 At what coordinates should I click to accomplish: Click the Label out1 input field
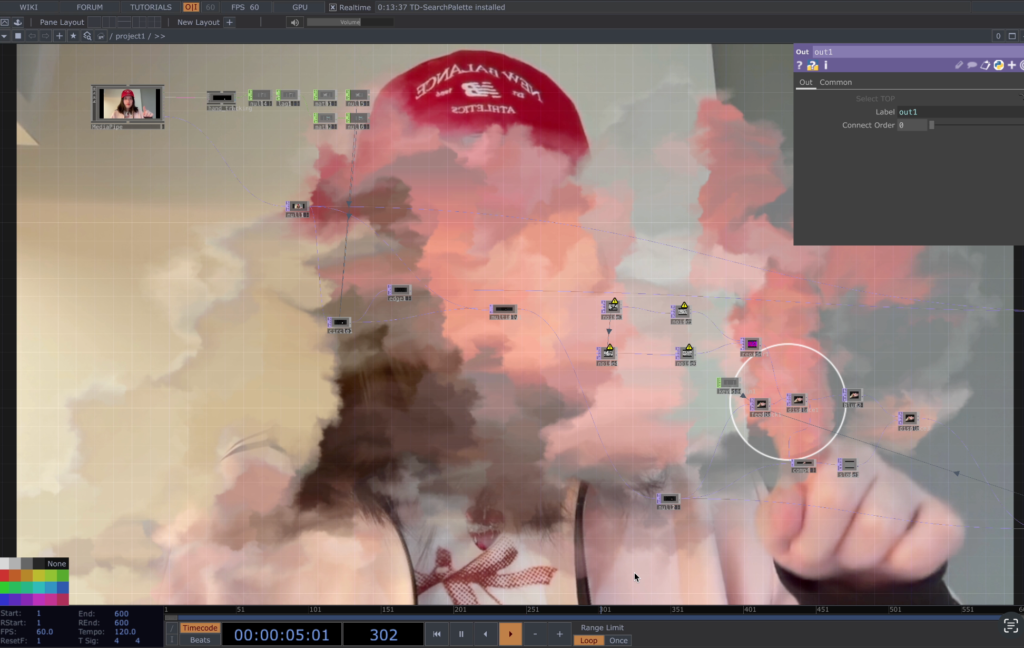point(960,112)
